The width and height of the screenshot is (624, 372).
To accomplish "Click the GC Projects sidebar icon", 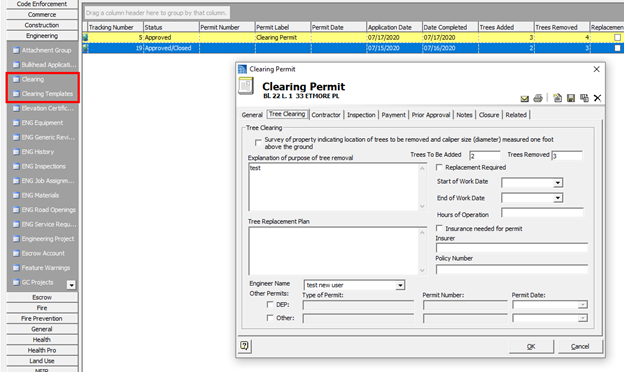I will click(16, 282).
